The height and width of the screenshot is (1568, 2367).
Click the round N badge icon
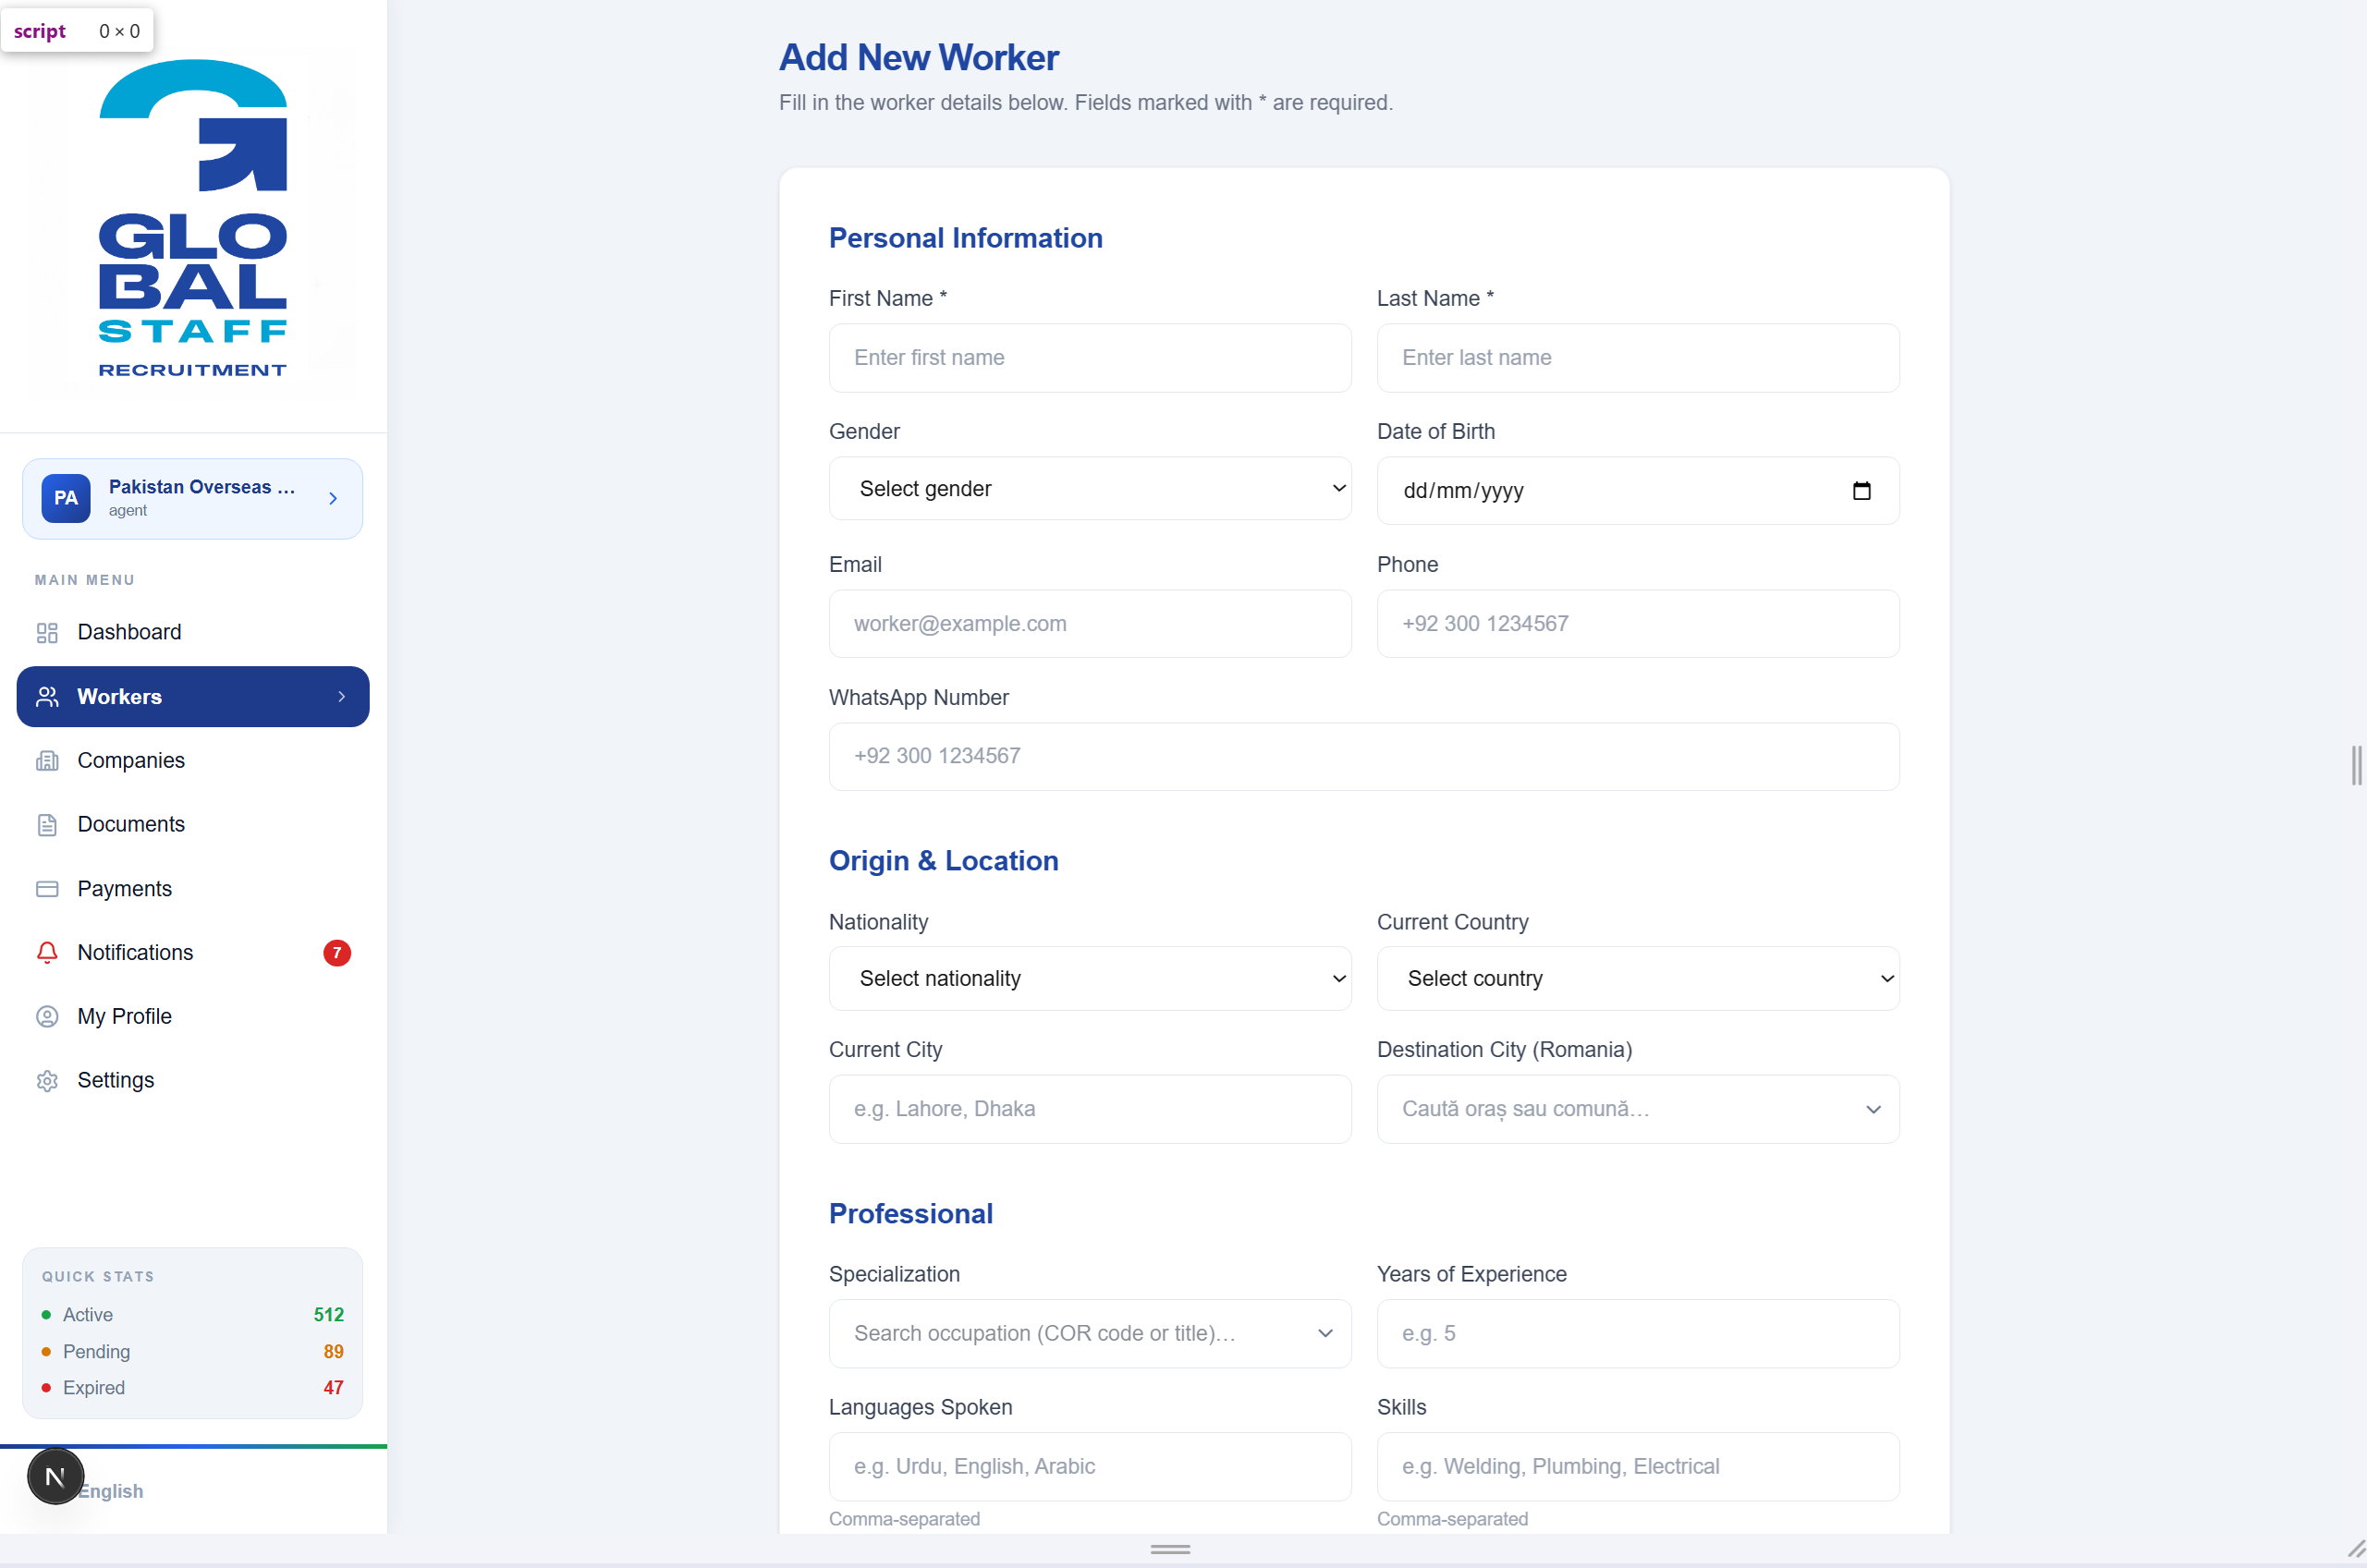tap(56, 1476)
